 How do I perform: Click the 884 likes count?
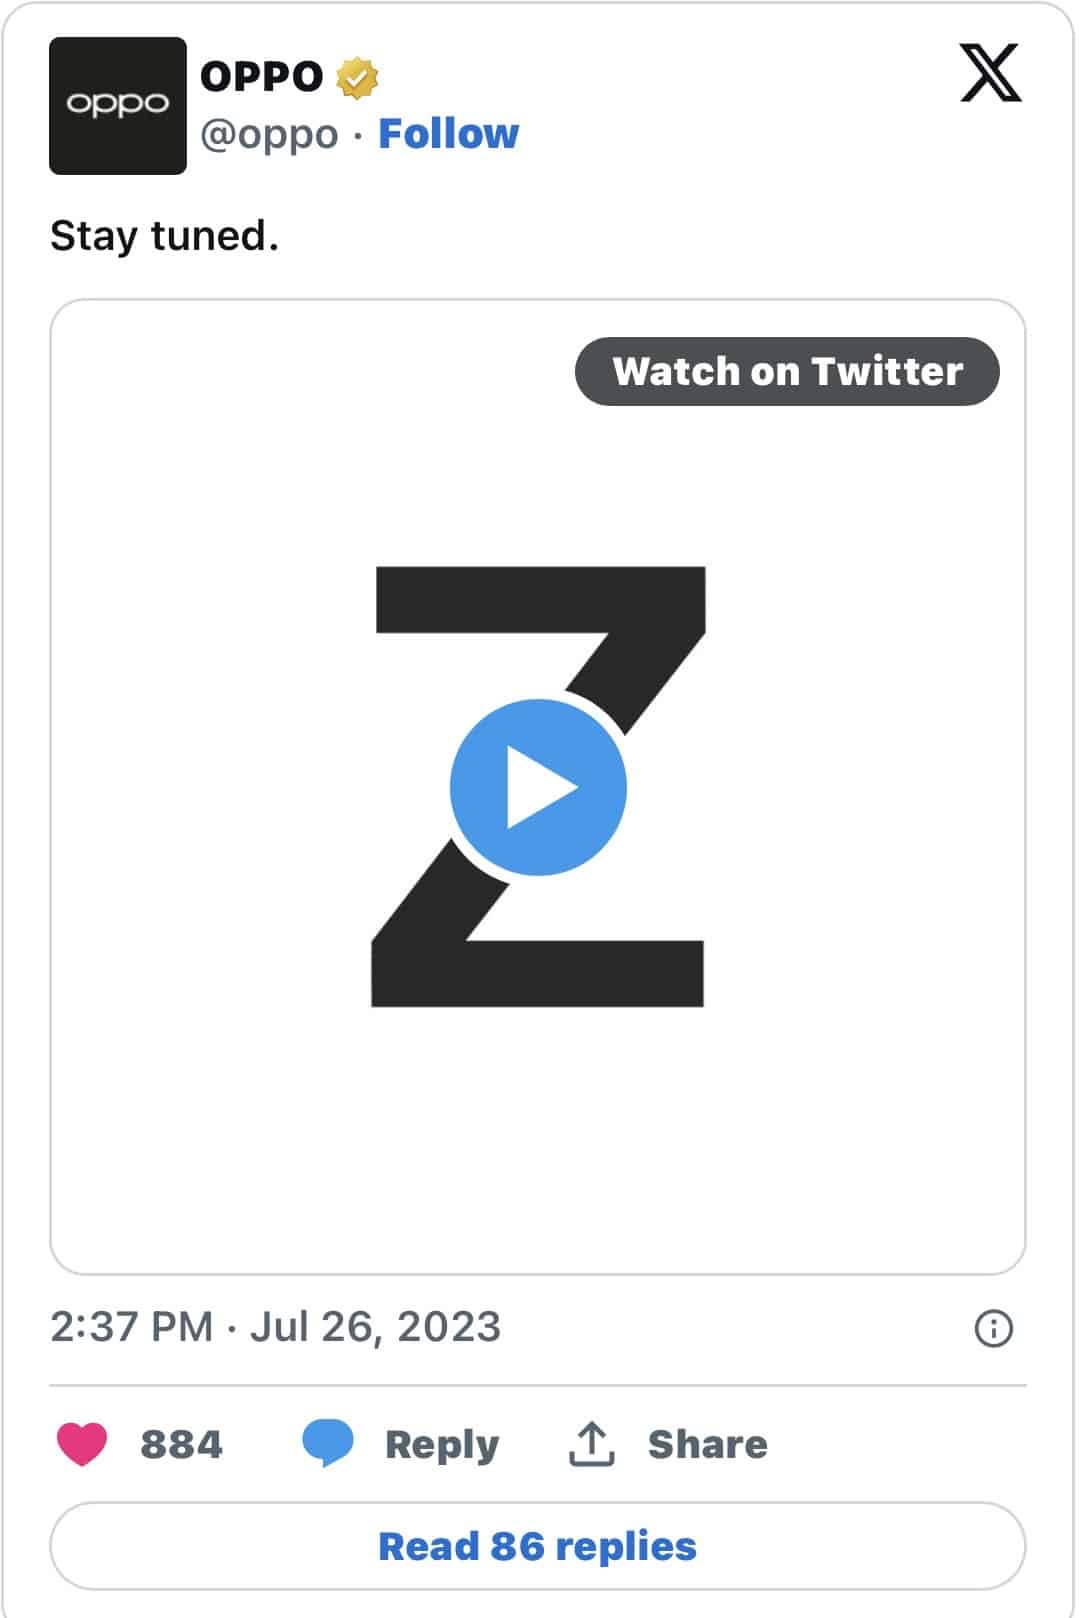[x=181, y=1444]
